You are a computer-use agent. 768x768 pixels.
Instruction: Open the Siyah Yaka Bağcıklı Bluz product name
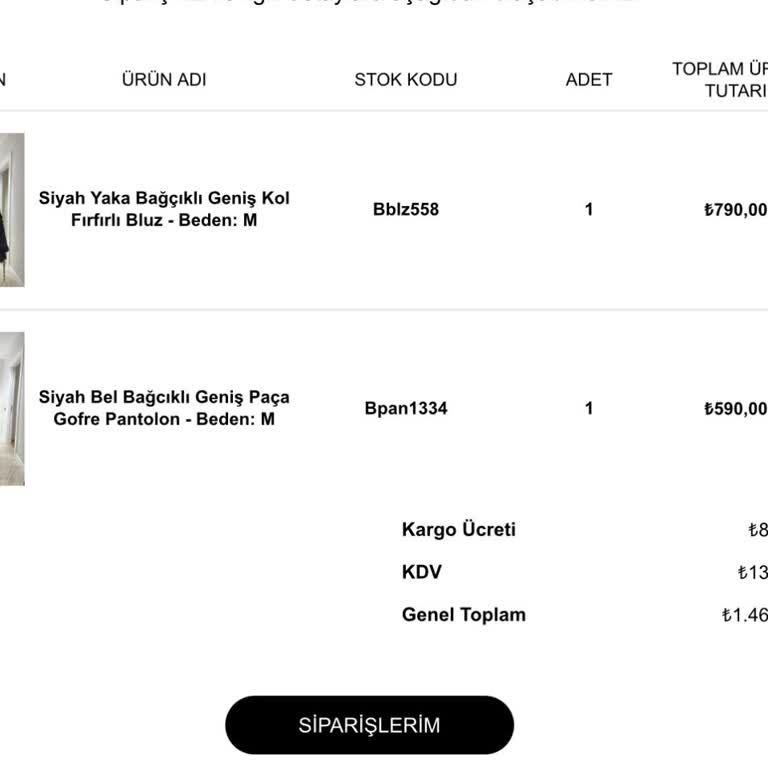point(164,209)
